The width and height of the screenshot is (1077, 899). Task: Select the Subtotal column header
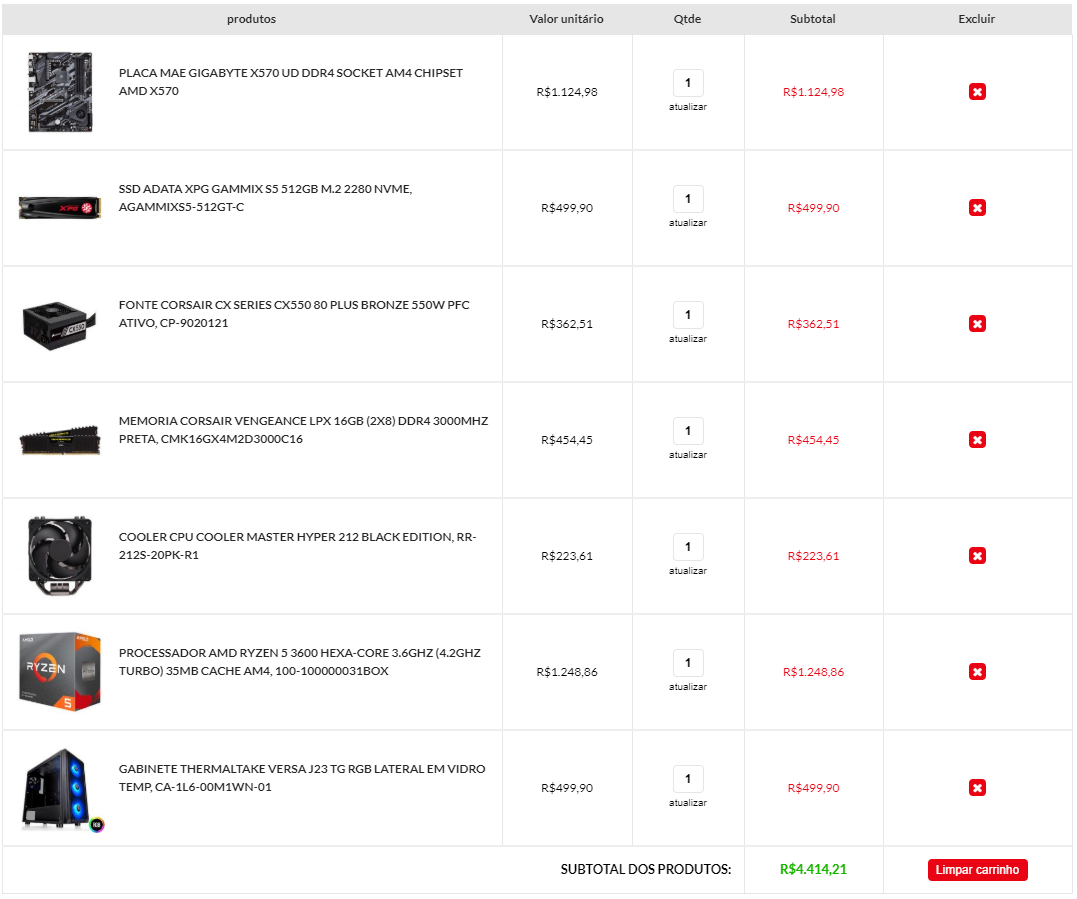coord(813,19)
